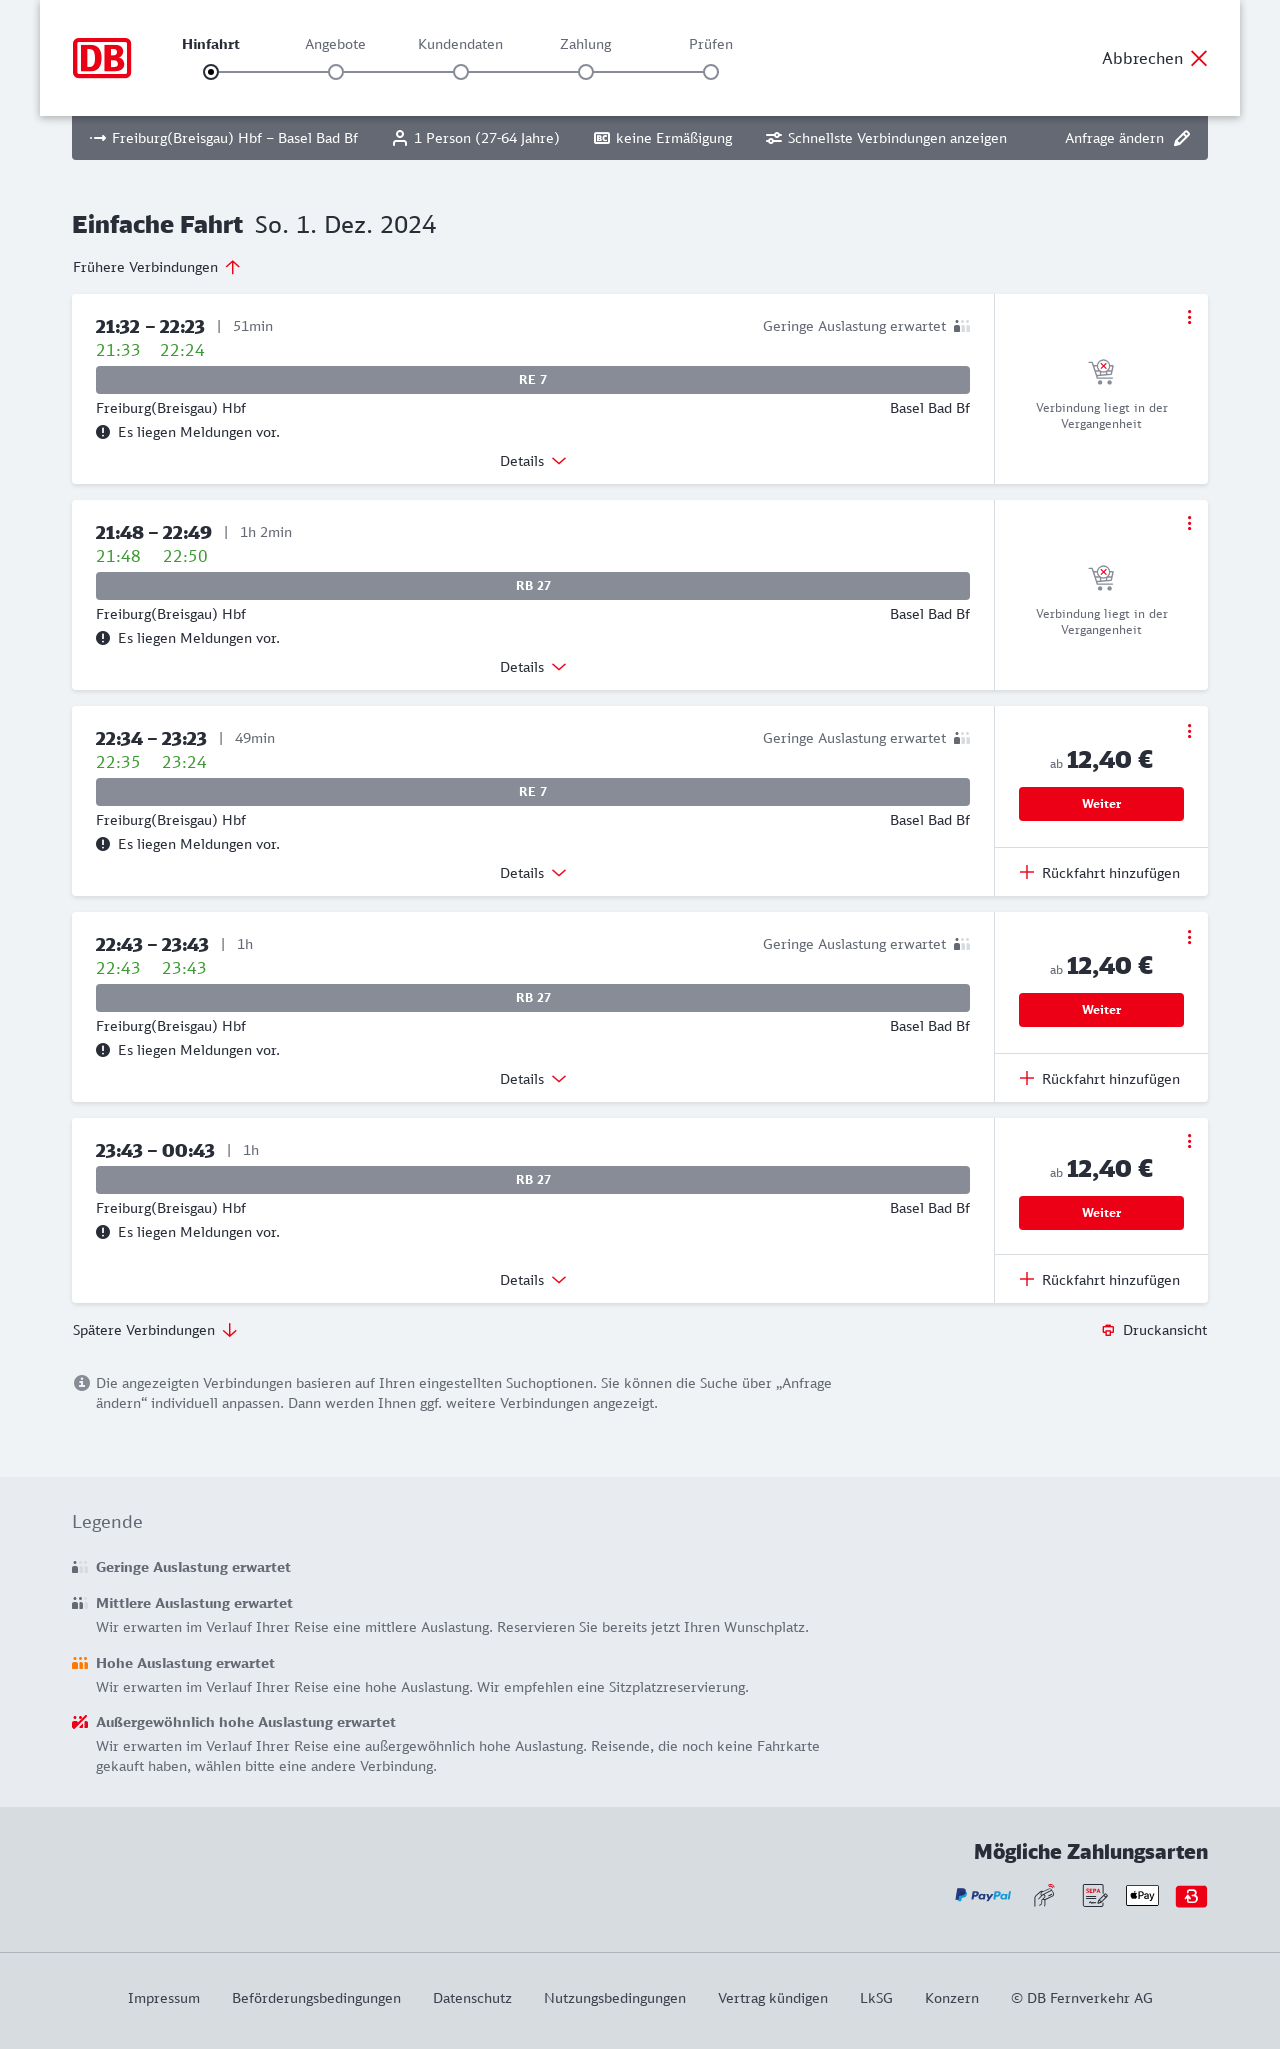Click keine Ermäßigung in the search bar

664,138
